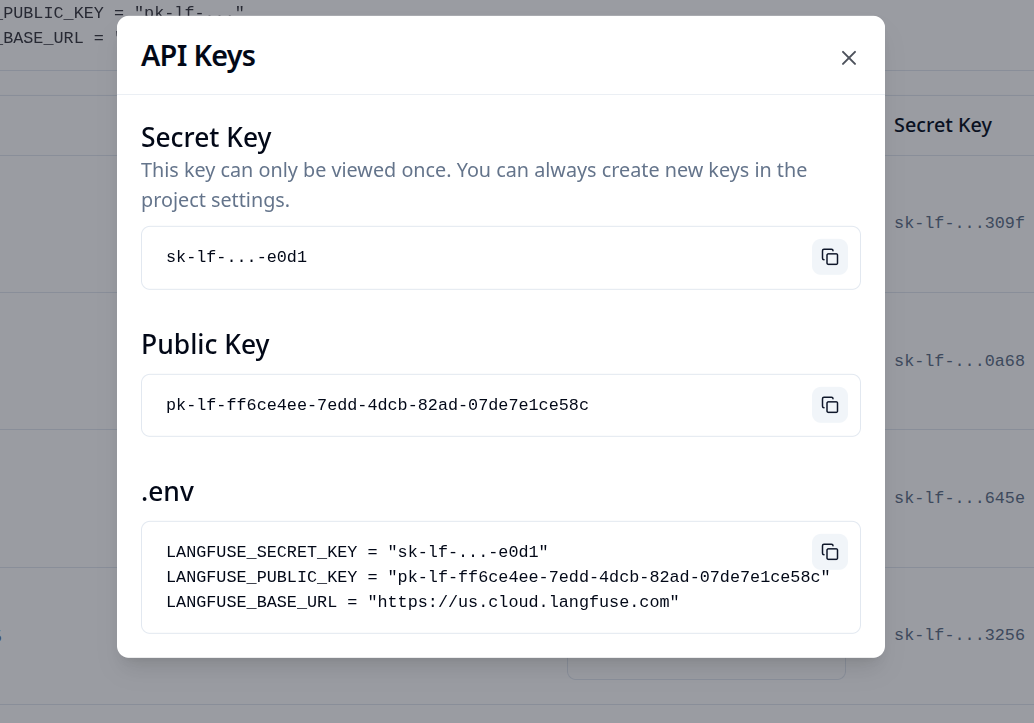Screen dimensions: 1034x723
Task: Select the secret key text sk-lf-...-e0d1
Action: (x=236, y=257)
